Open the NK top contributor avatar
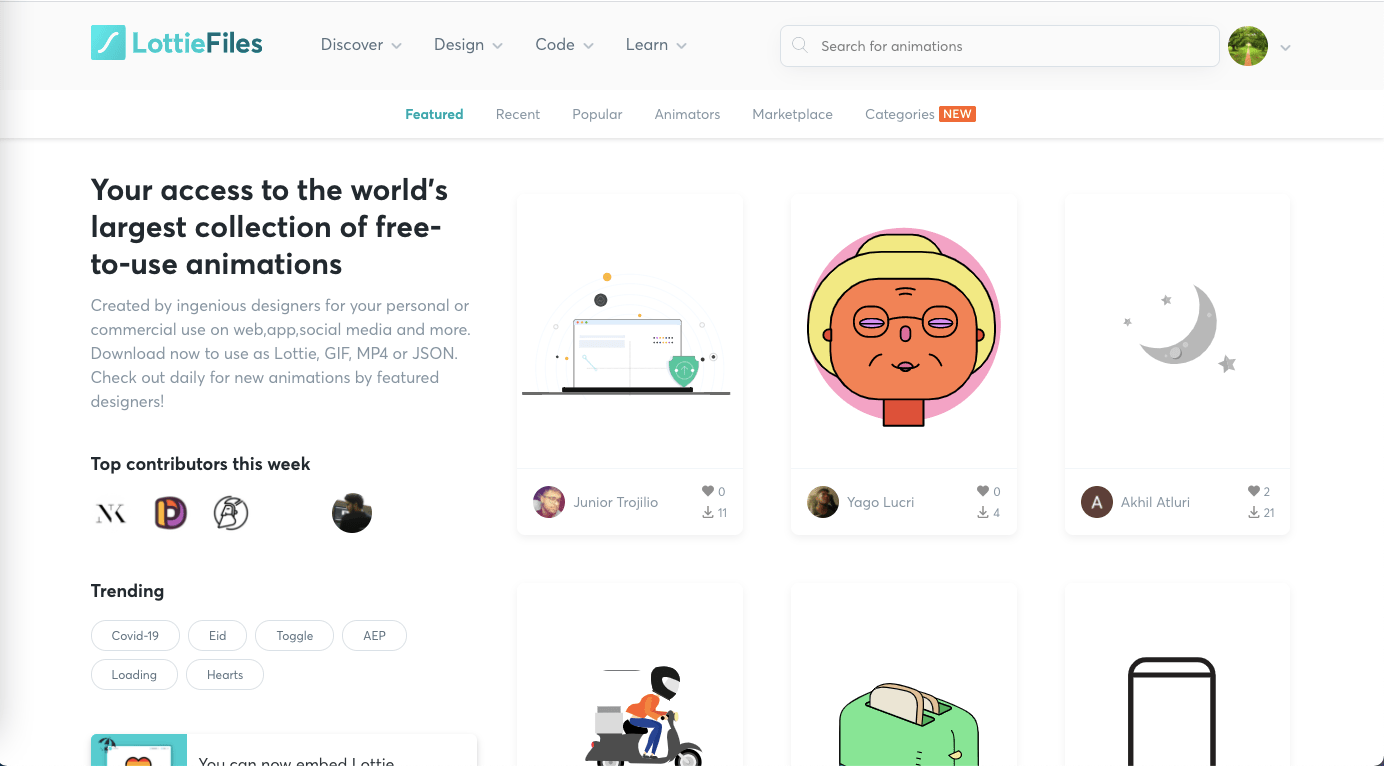 tap(111, 514)
